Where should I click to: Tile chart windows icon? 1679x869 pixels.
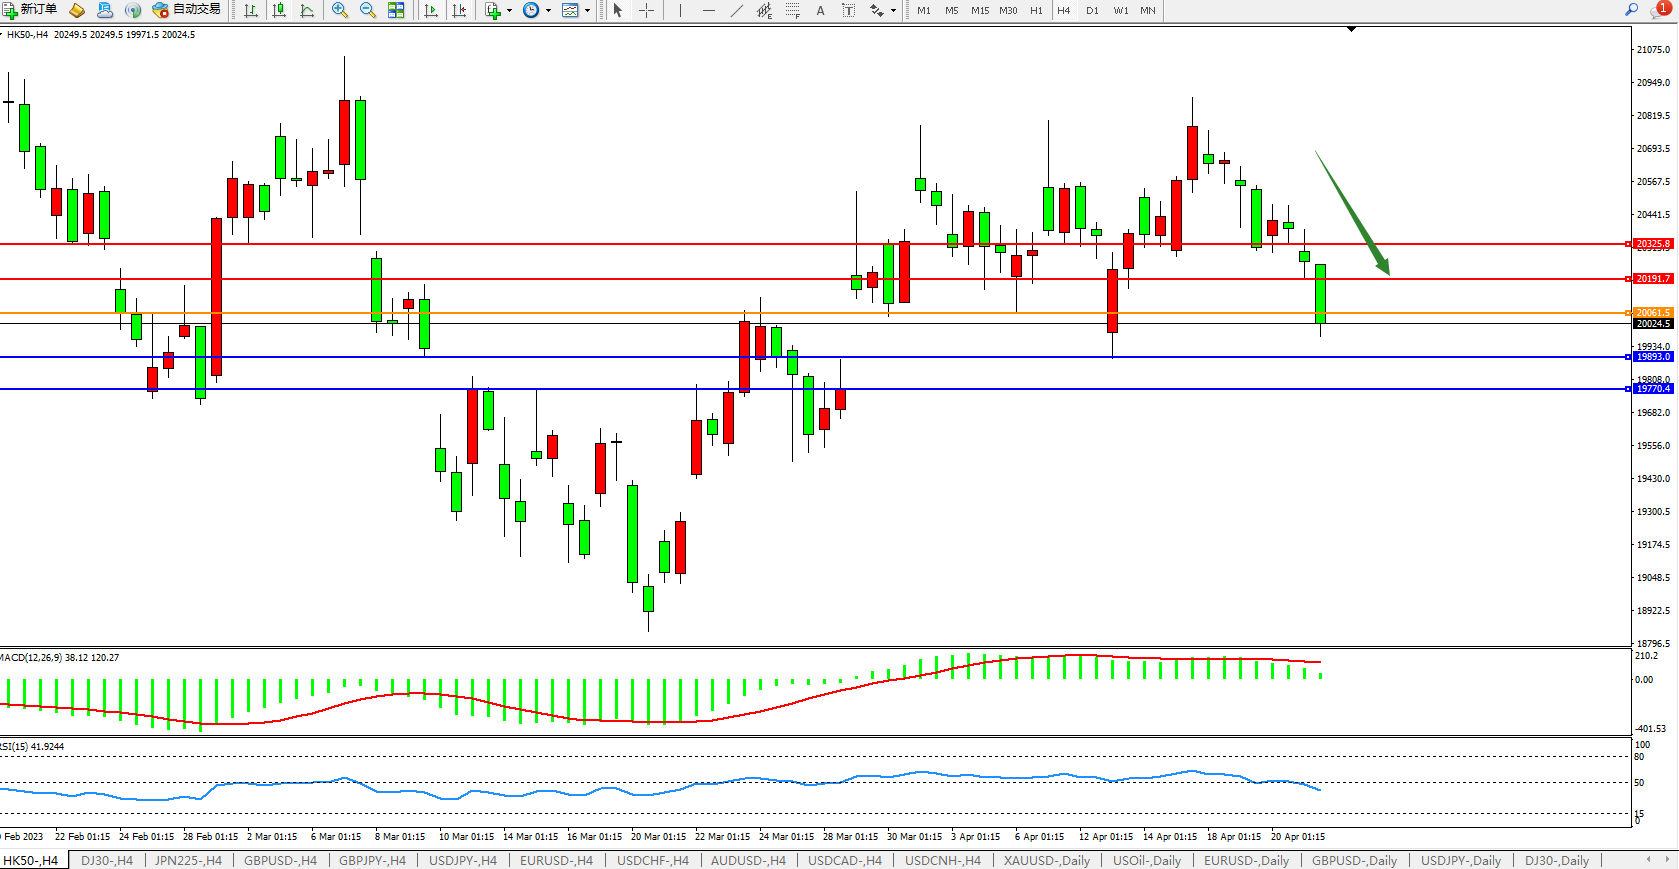pyautogui.click(x=396, y=10)
